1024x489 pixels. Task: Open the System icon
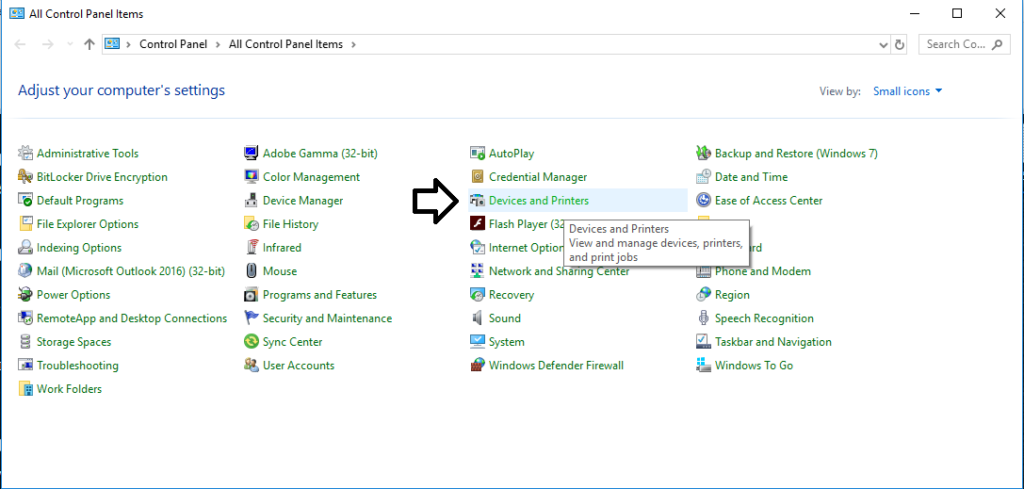pos(477,341)
